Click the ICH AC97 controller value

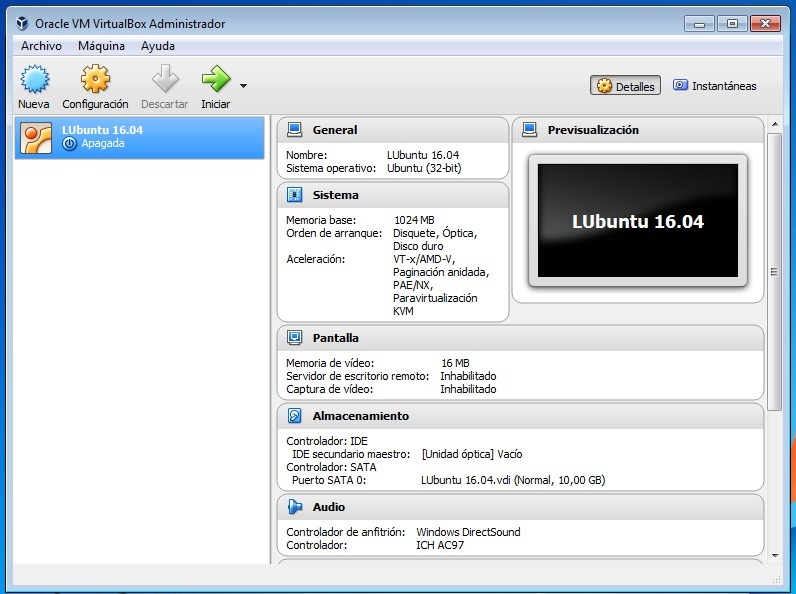point(440,545)
